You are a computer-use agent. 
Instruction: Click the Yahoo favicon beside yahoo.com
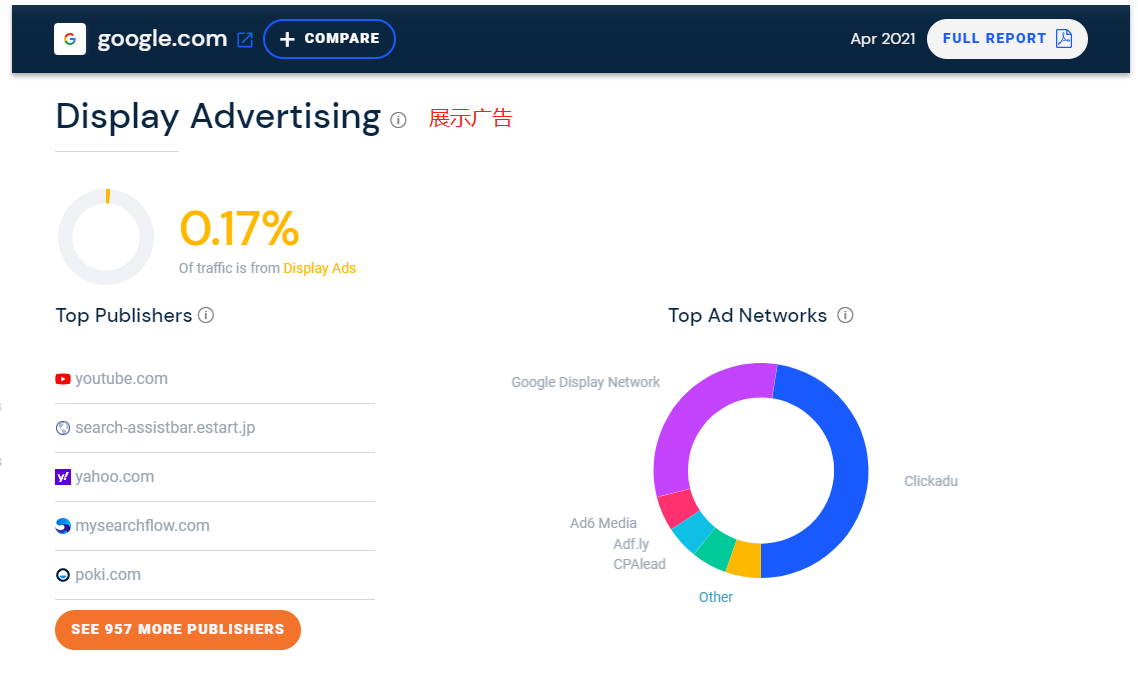(x=63, y=477)
